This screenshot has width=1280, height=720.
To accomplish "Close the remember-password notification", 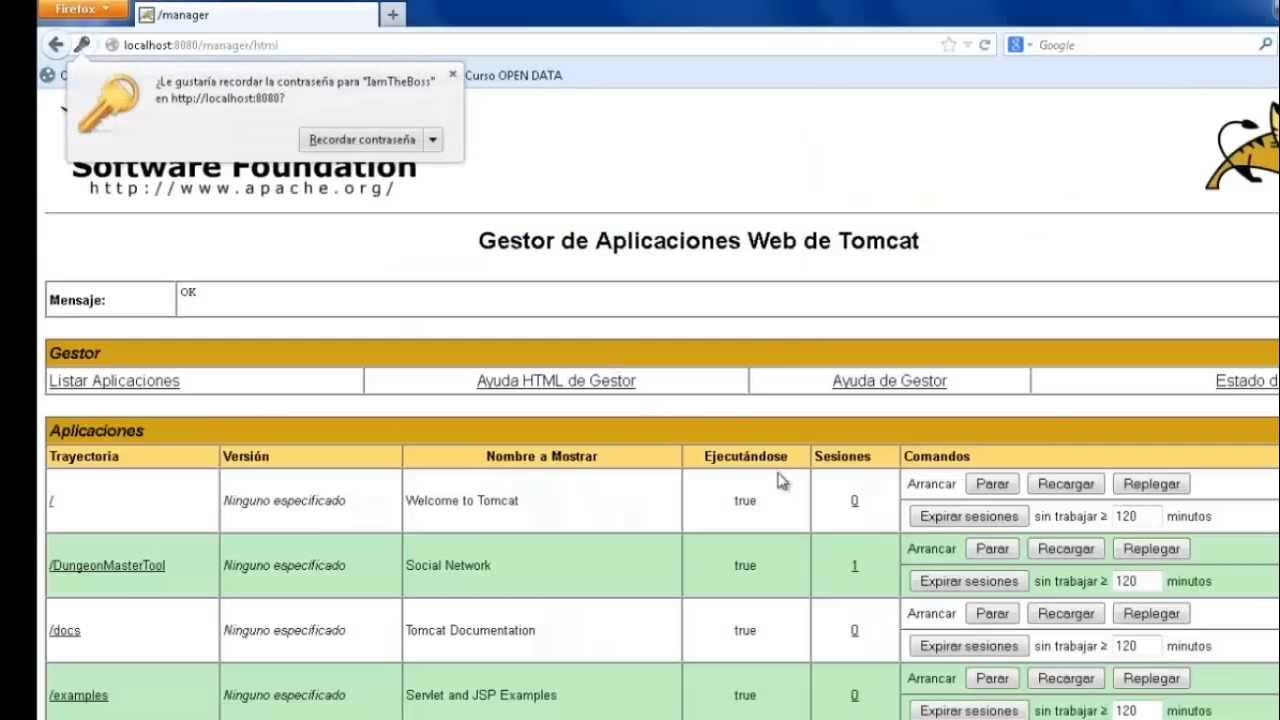I will [x=453, y=74].
